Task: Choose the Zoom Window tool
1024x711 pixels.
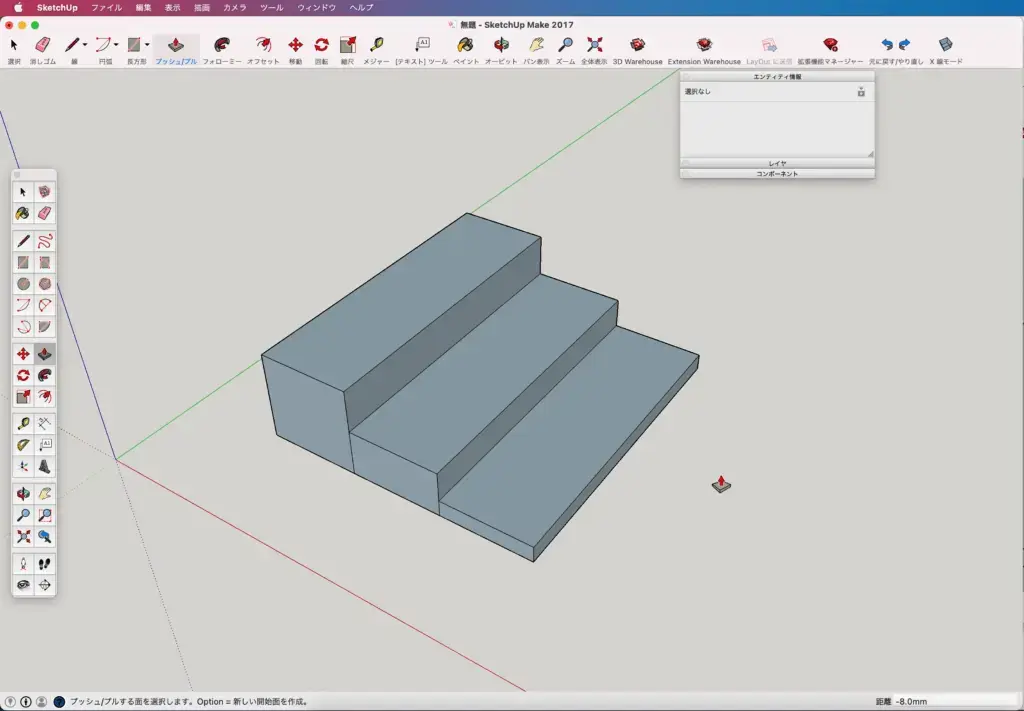Action: coord(44,515)
